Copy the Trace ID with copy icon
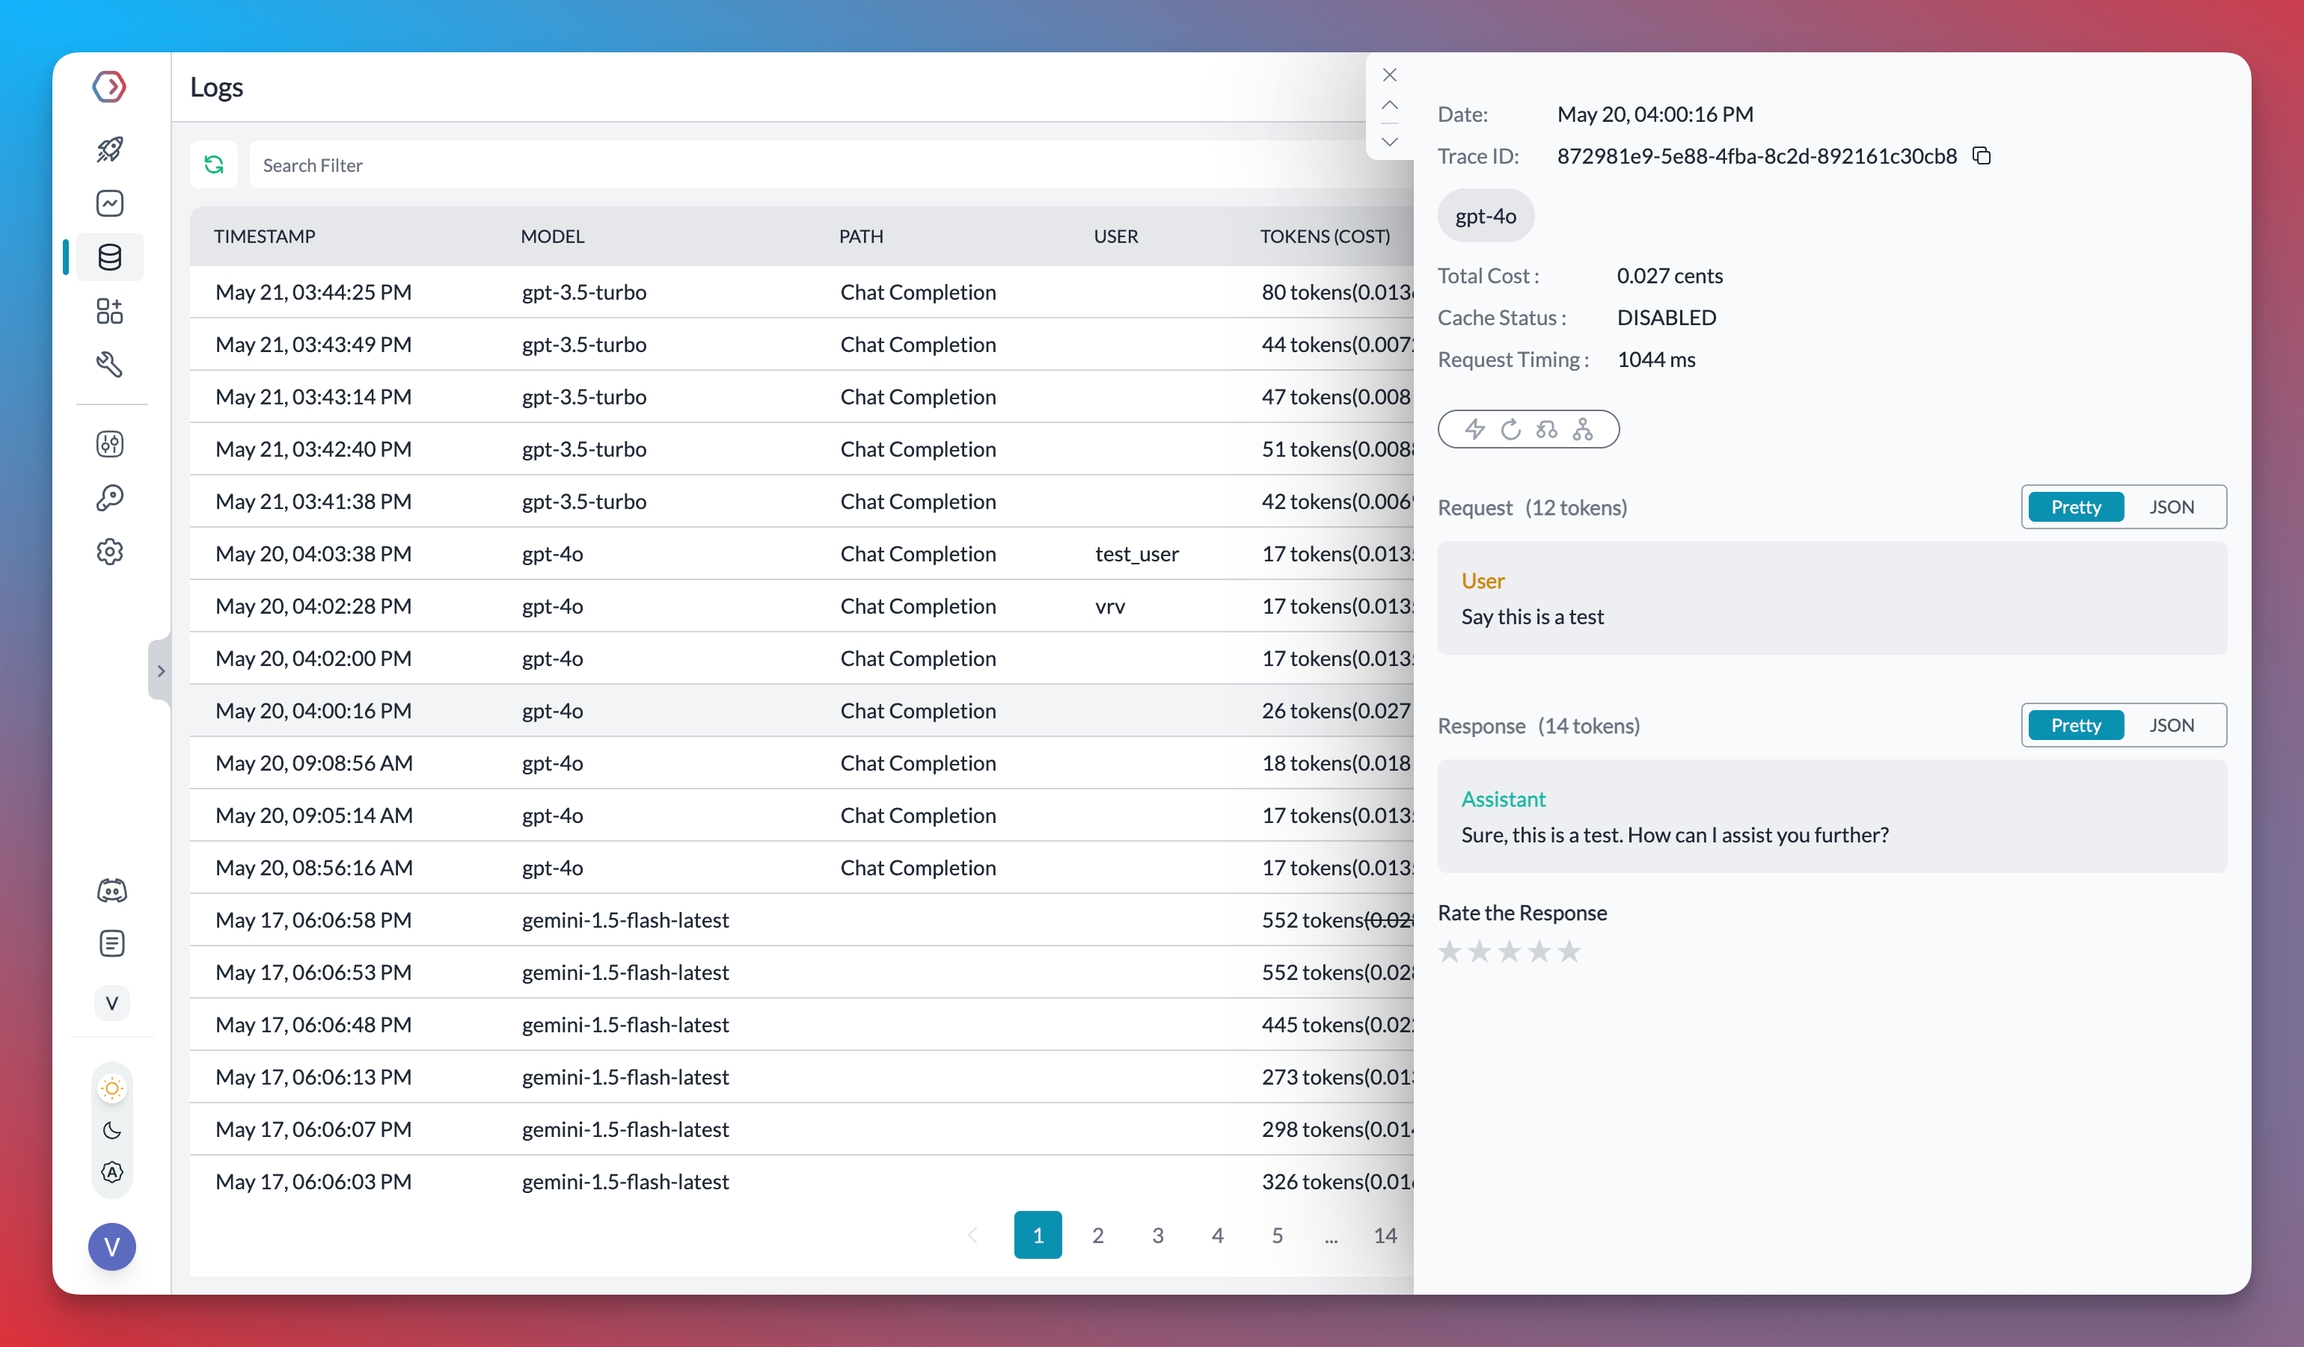The width and height of the screenshot is (2304, 1347). pyautogui.click(x=1981, y=156)
